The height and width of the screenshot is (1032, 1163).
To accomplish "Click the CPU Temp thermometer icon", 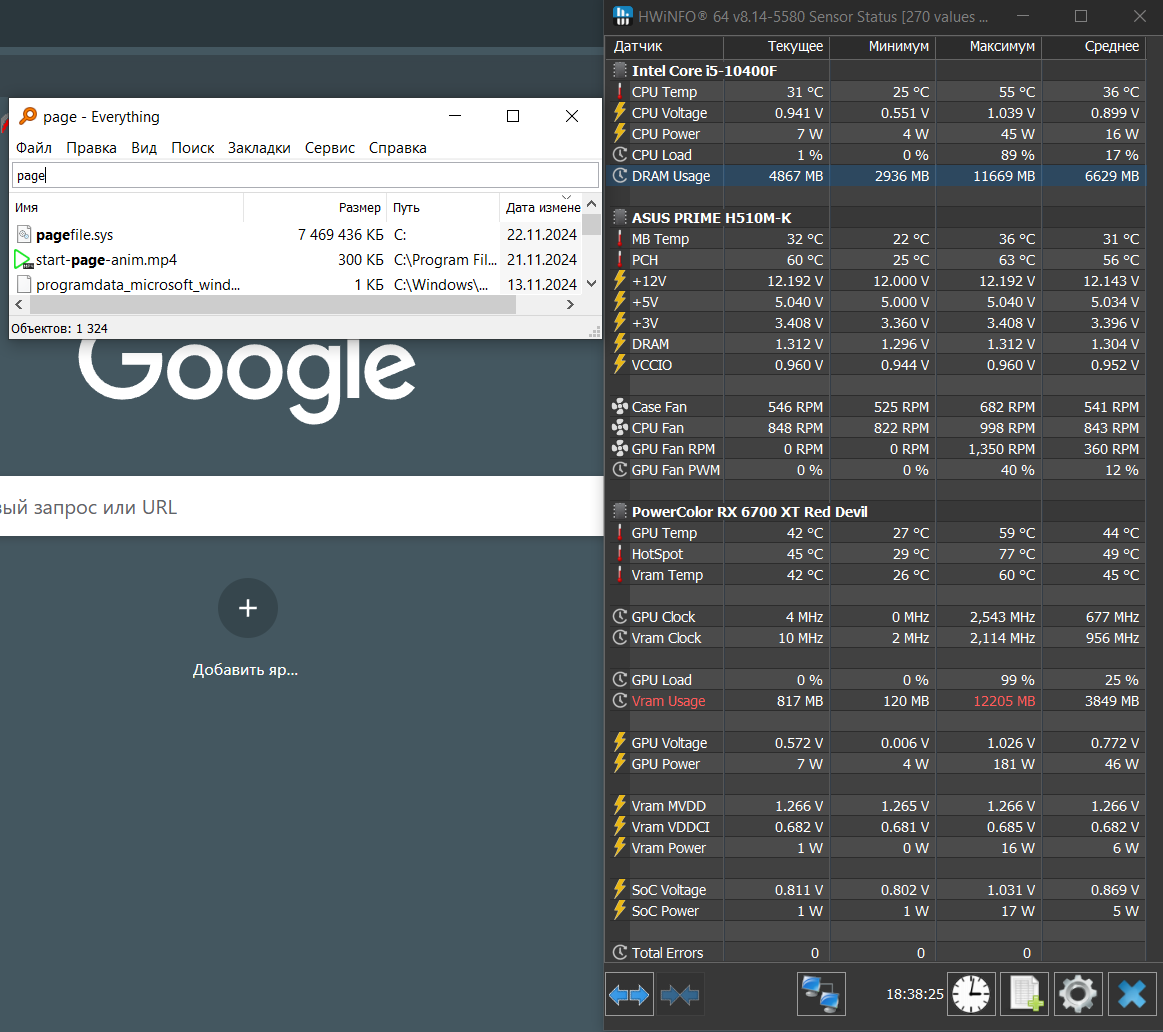I will tap(619, 91).
